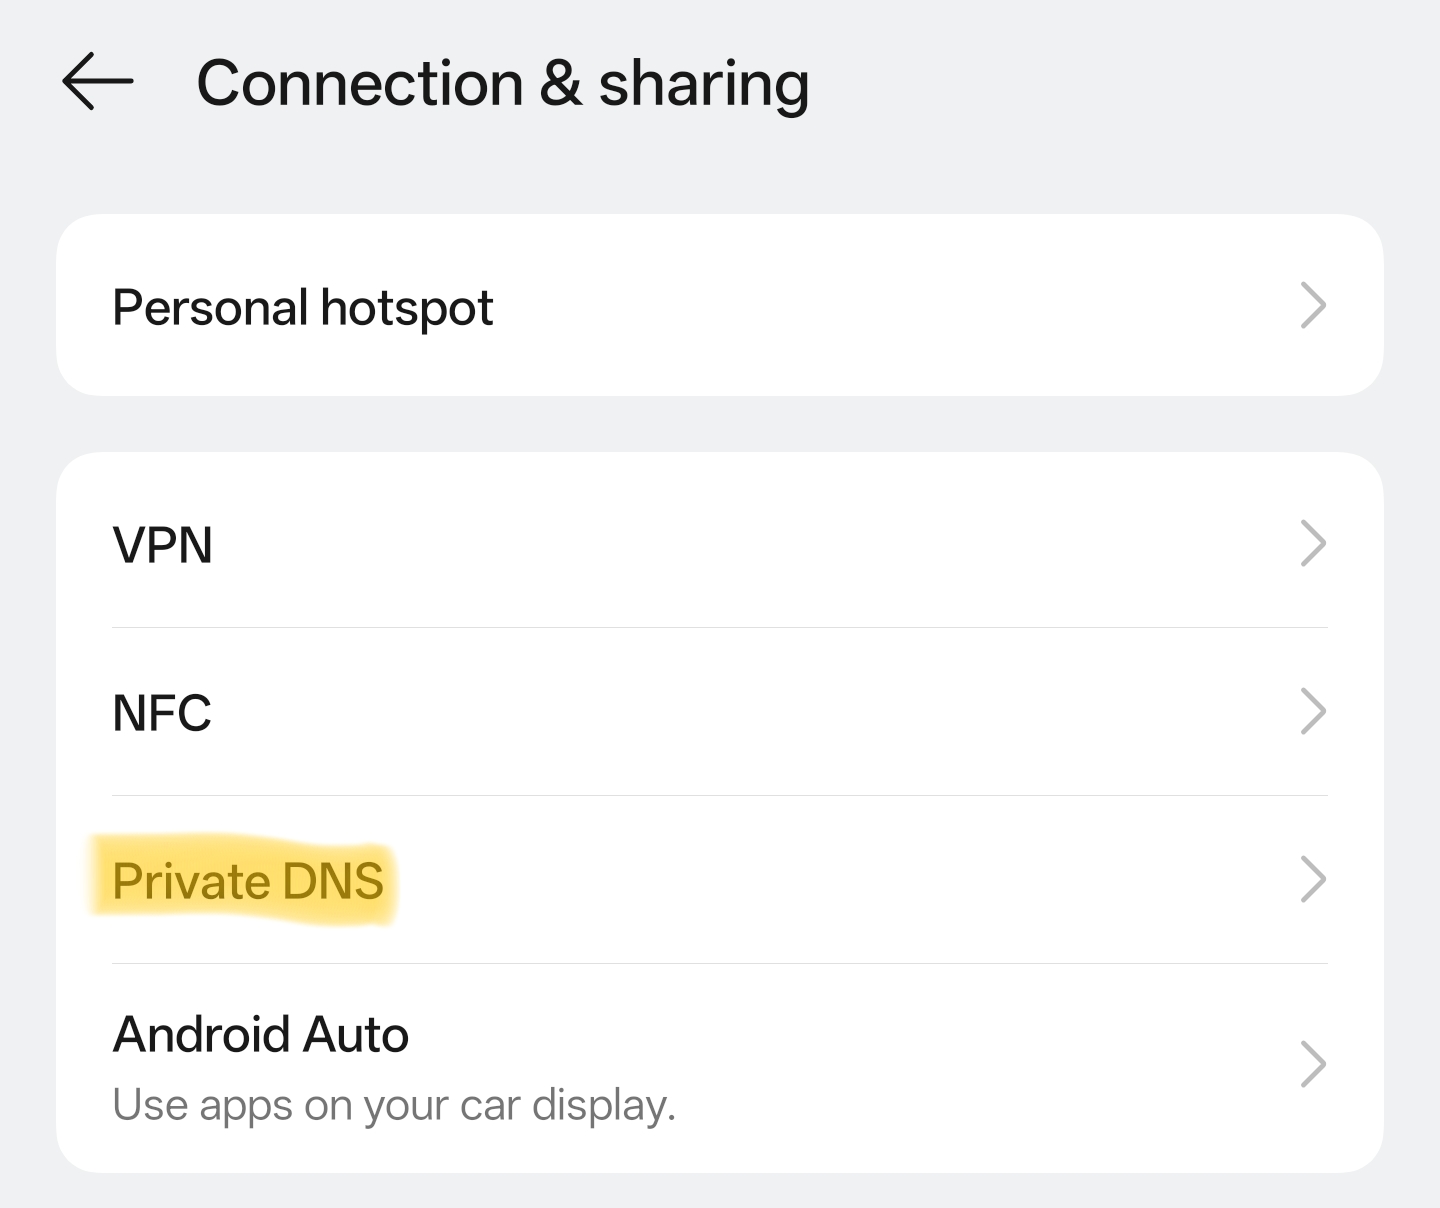Expand VPN using its right chevron

[1312, 544]
